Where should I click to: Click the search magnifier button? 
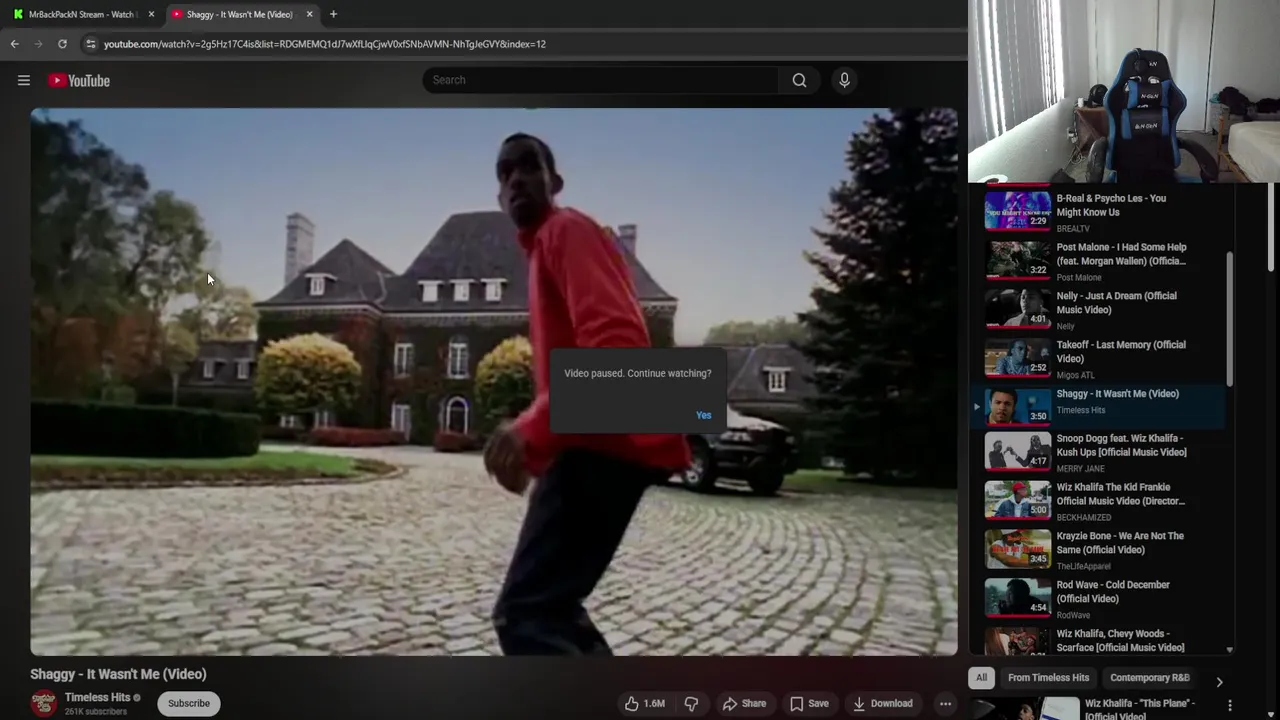(x=799, y=80)
